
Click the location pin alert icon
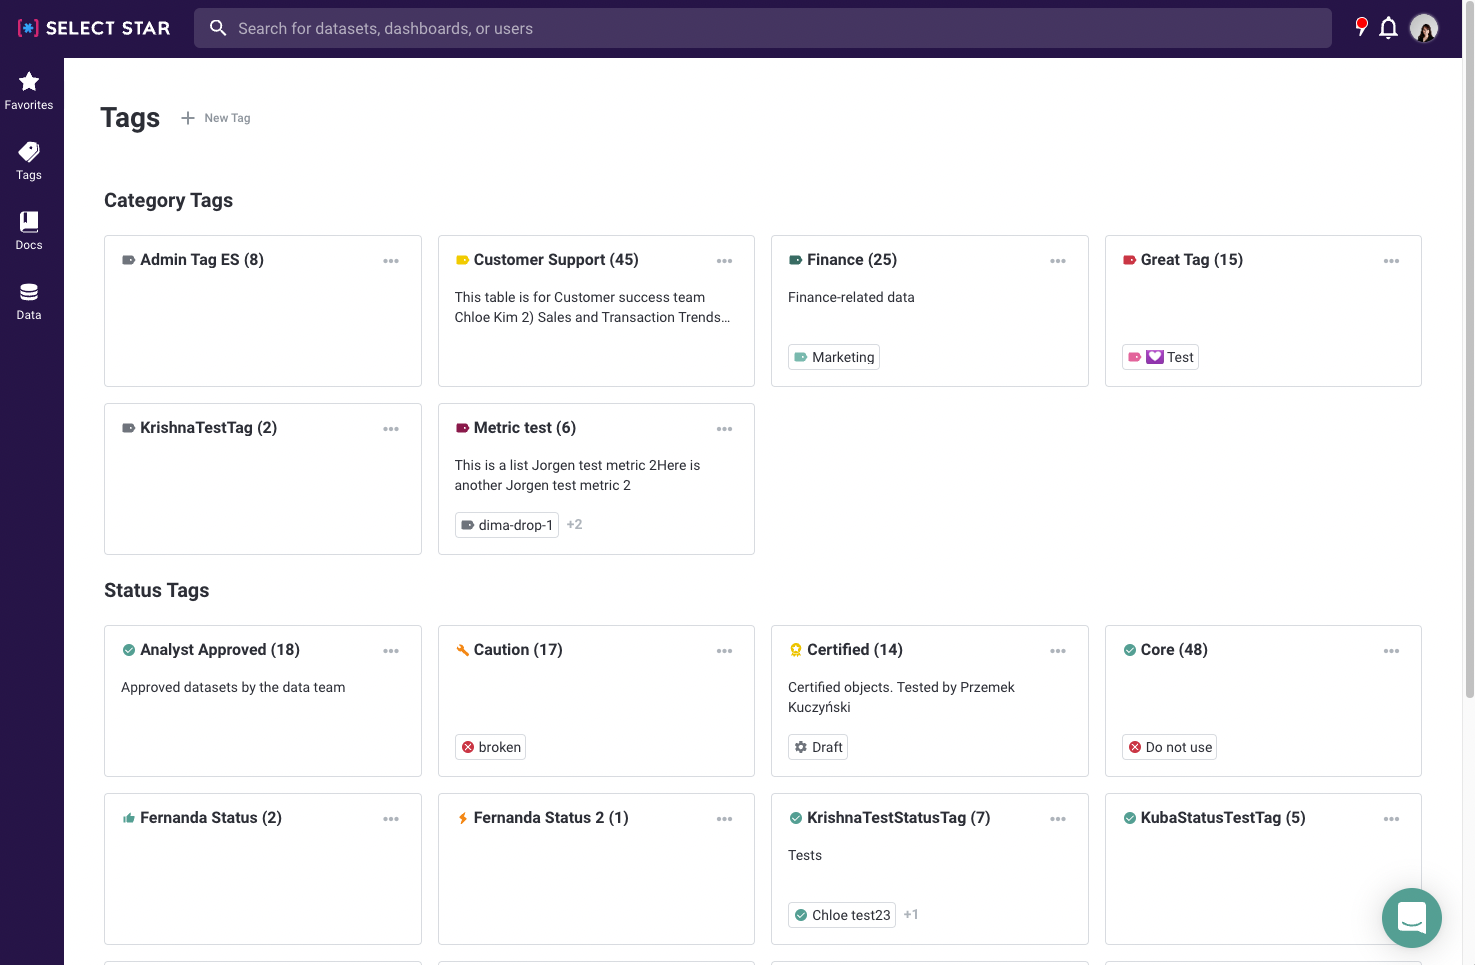coord(1360,27)
